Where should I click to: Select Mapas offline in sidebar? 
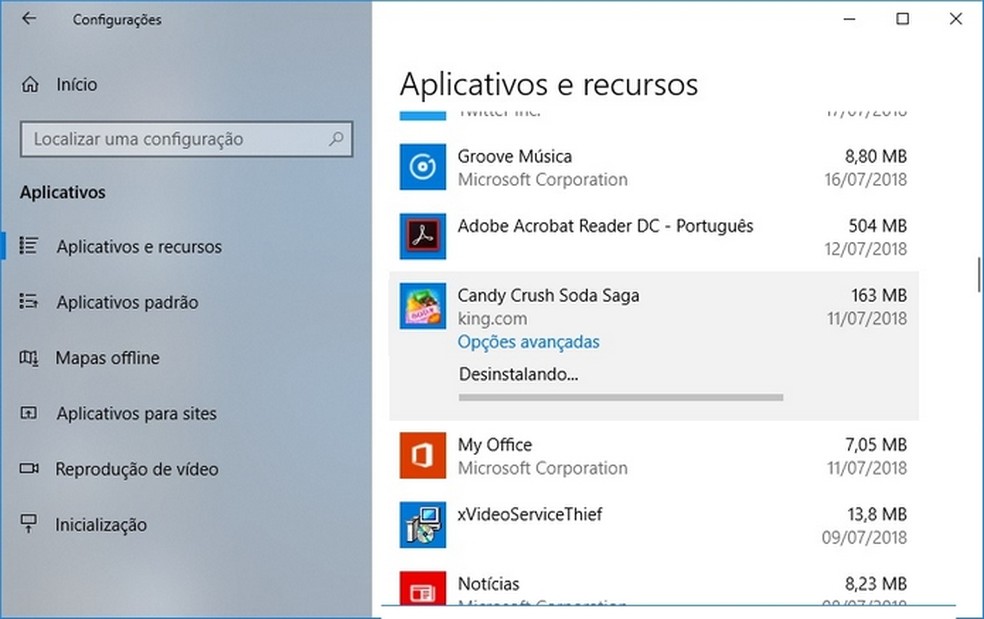point(107,358)
